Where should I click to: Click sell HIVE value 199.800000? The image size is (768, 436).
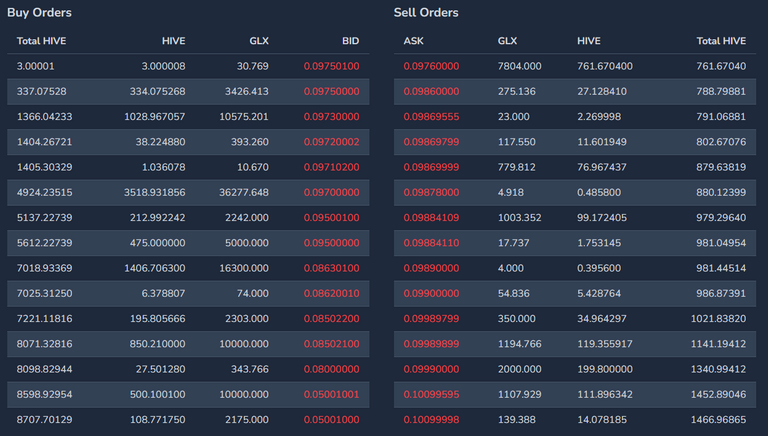pyautogui.click(x=605, y=369)
